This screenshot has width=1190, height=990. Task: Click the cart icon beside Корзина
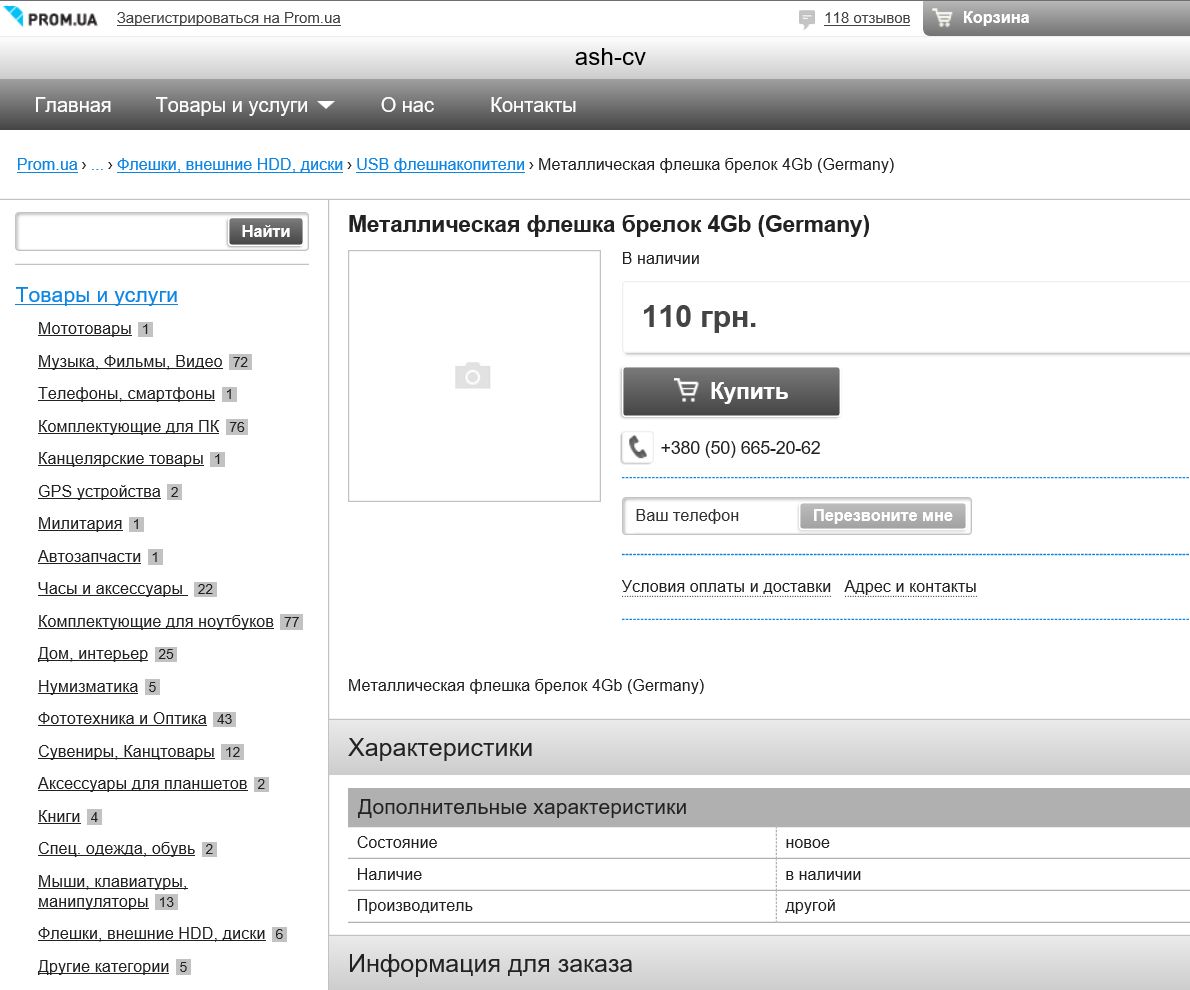pos(942,17)
